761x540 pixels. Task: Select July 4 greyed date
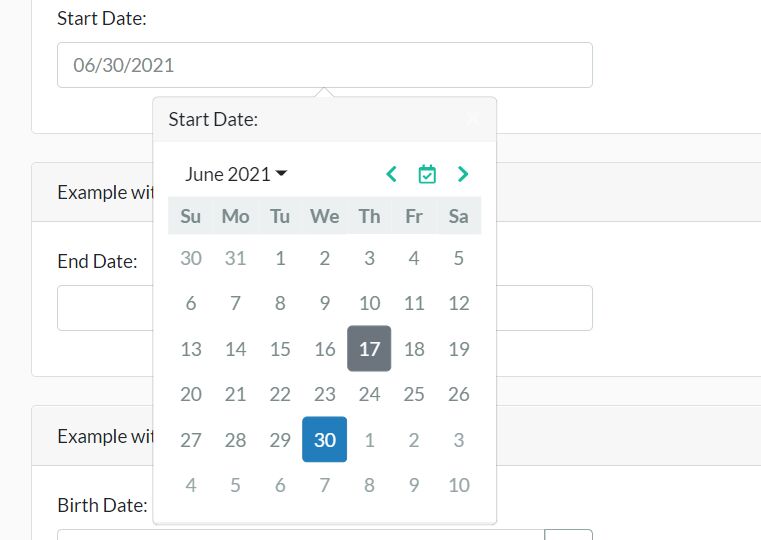[x=191, y=485]
